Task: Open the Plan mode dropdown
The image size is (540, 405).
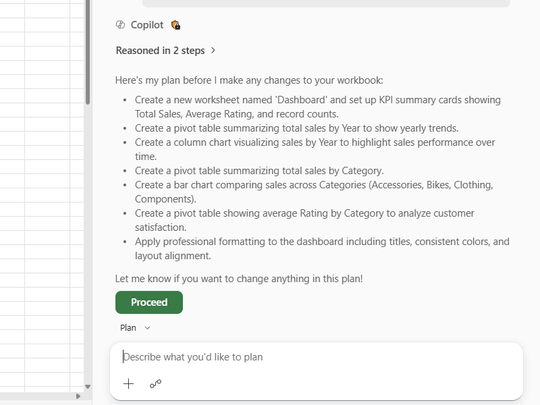Action: (135, 328)
